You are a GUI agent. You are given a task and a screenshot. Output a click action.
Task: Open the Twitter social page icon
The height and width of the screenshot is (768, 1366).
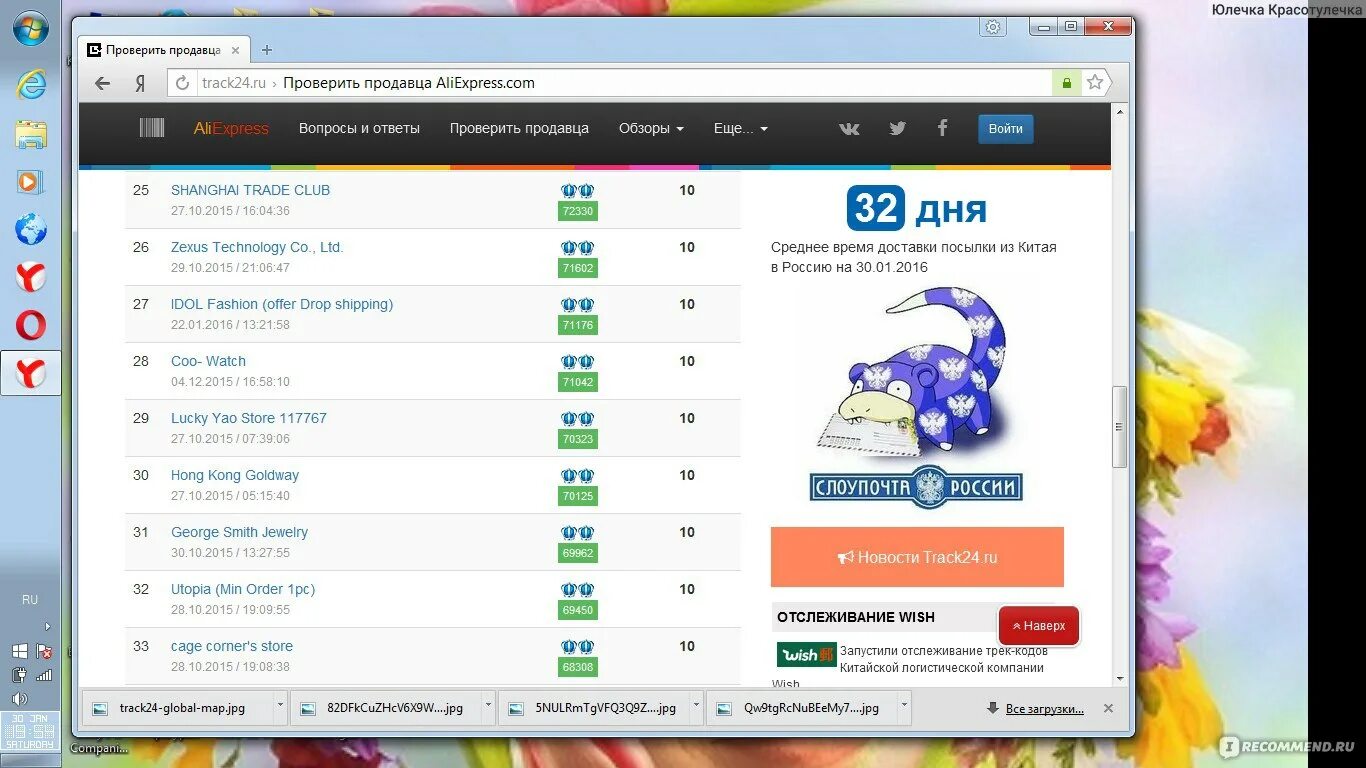[897, 128]
